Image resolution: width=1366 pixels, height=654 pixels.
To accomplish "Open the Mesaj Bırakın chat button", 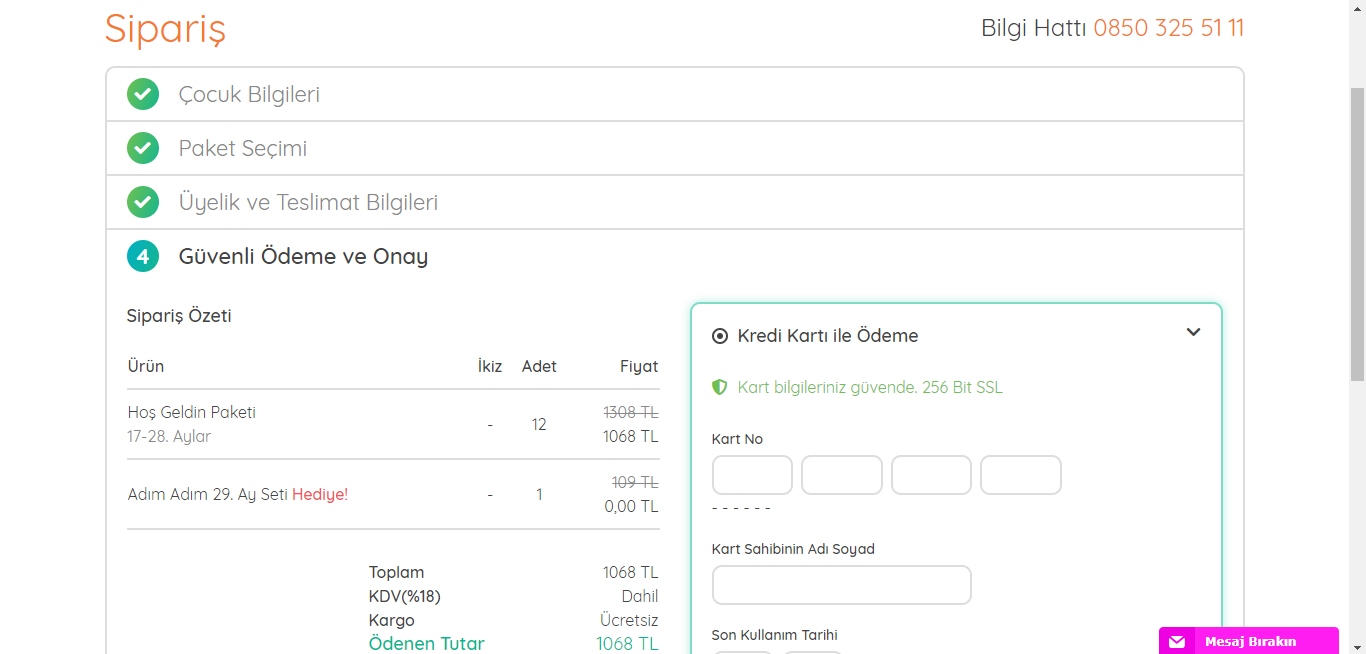I will (1249, 642).
